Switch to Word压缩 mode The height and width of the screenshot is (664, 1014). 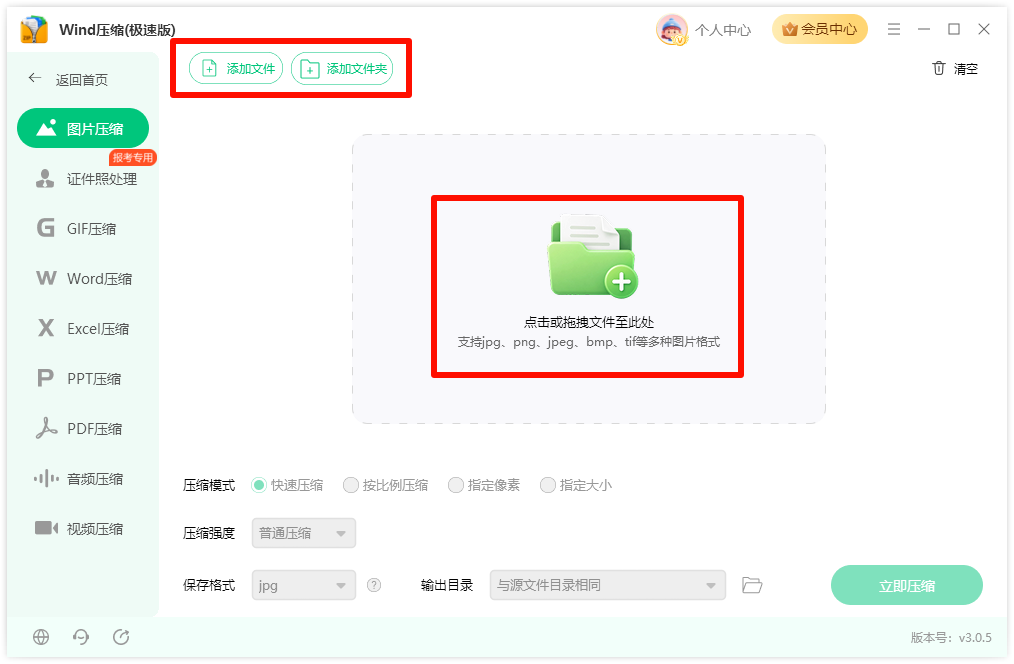84,279
